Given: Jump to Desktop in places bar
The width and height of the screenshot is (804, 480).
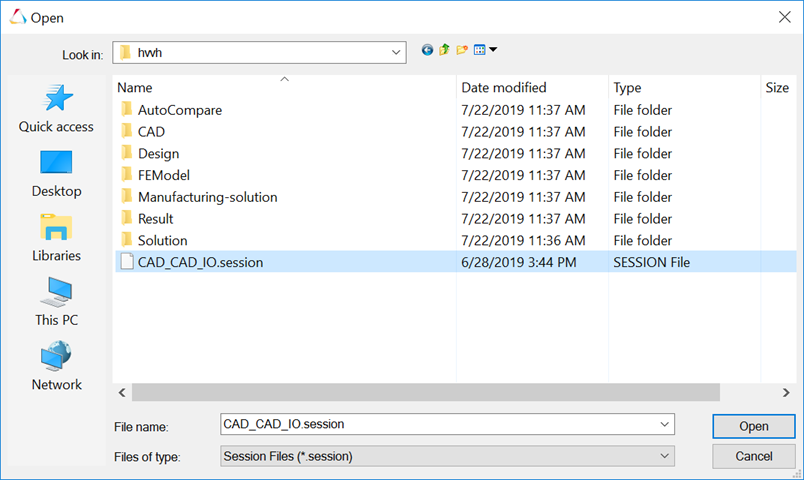Looking at the screenshot, I should coord(56,173).
